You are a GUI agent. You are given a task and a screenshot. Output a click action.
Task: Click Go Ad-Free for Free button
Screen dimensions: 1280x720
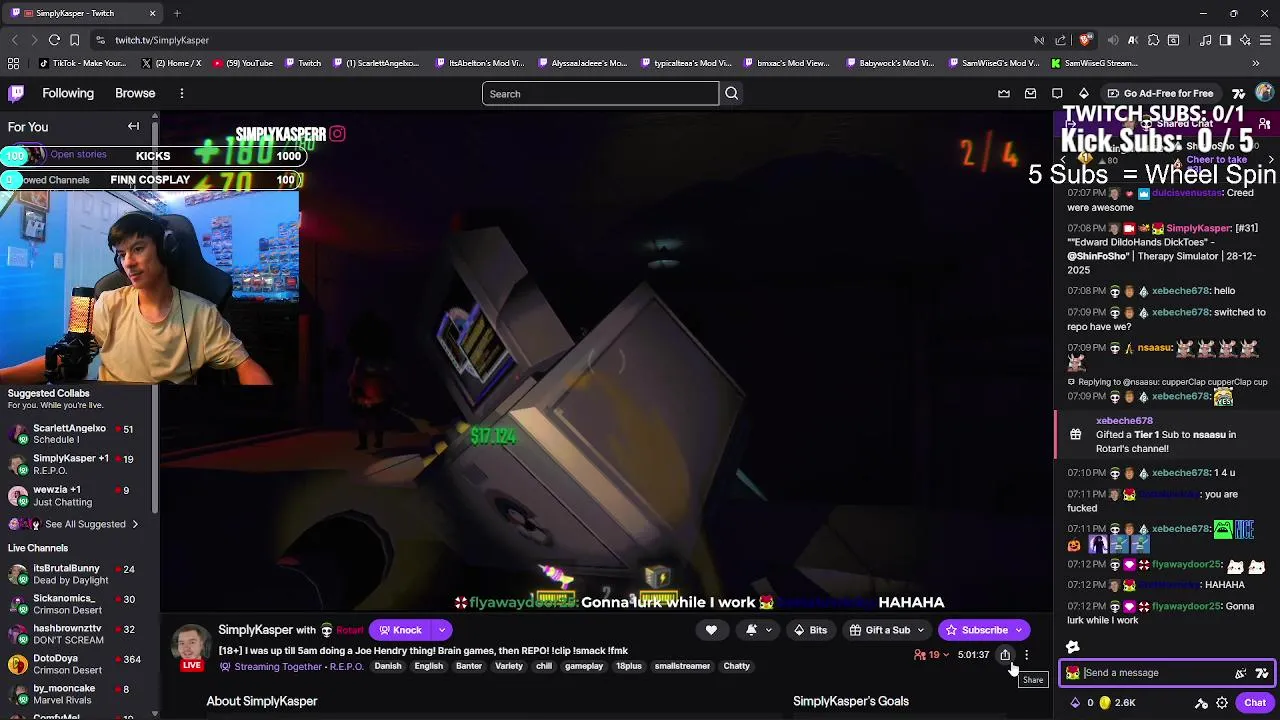[1160, 93]
